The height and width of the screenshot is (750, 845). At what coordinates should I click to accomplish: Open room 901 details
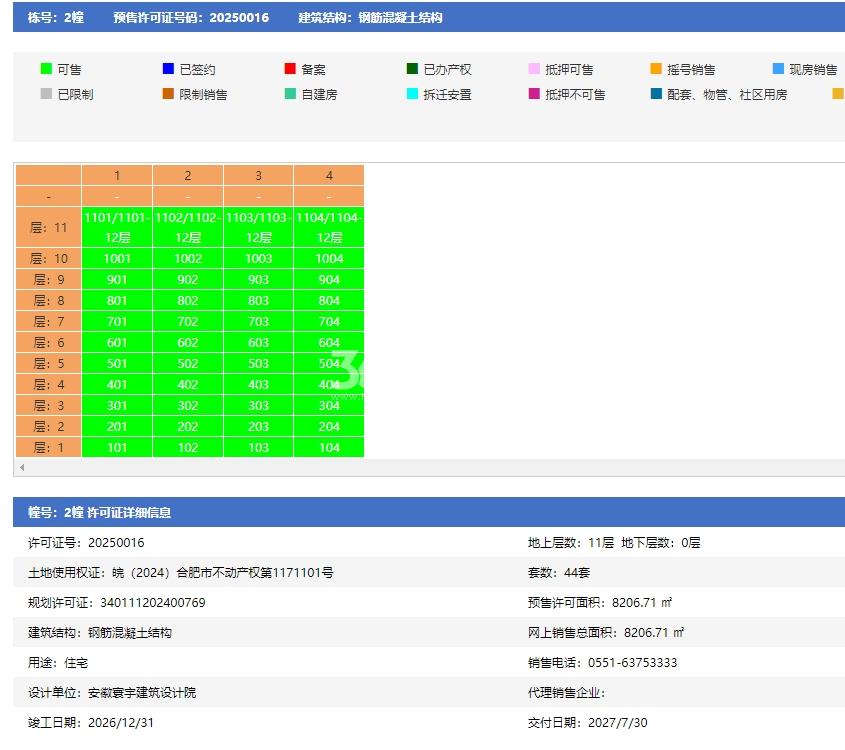[117, 280]
